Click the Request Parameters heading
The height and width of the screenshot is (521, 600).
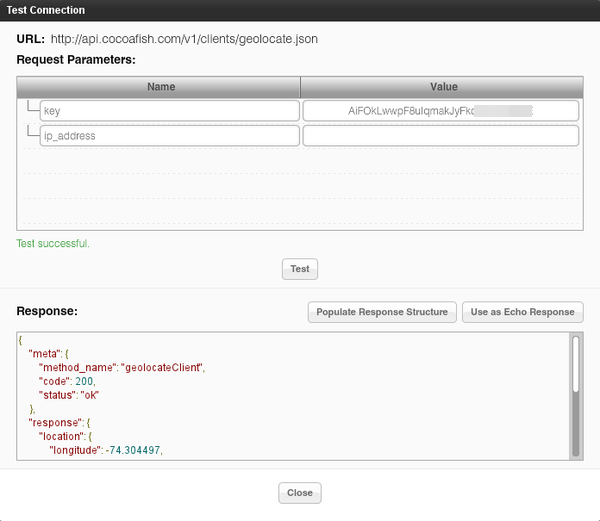point(76,60)
